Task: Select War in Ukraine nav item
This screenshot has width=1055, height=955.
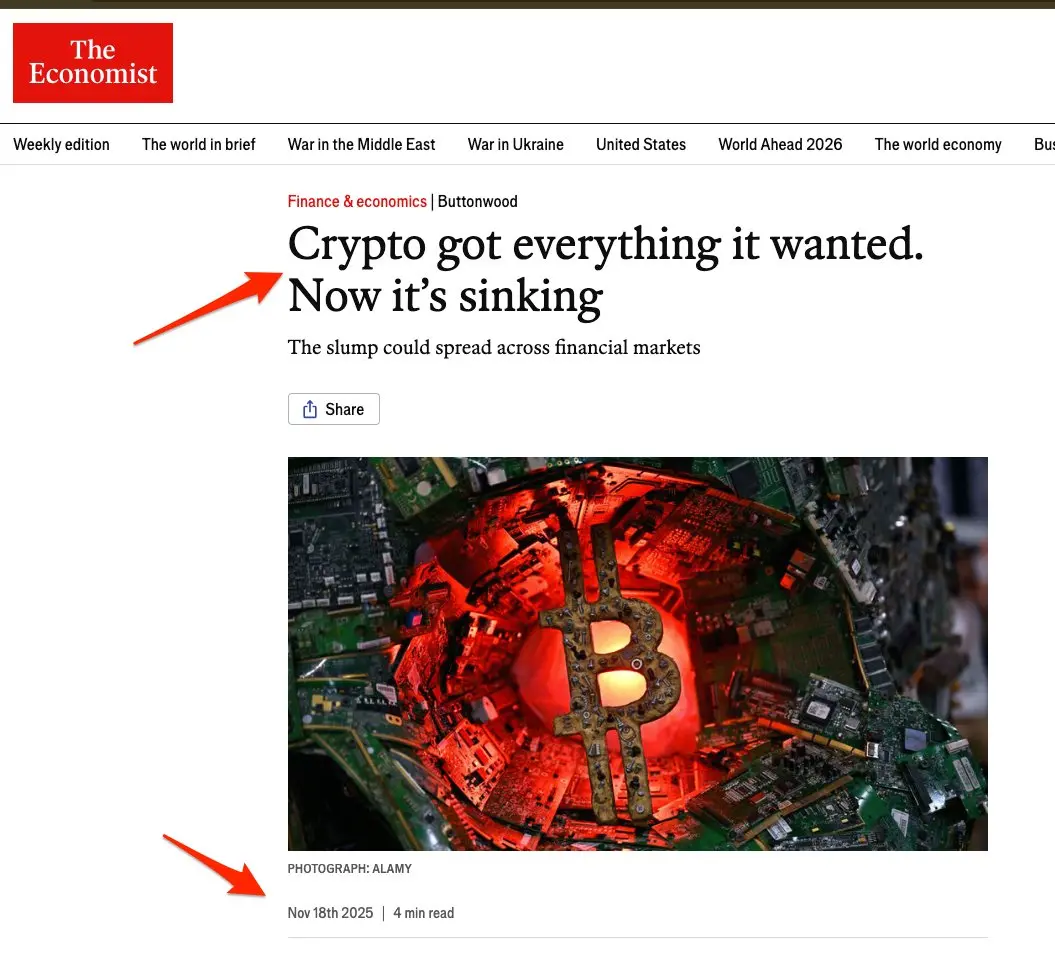Action: coord(515,145)
